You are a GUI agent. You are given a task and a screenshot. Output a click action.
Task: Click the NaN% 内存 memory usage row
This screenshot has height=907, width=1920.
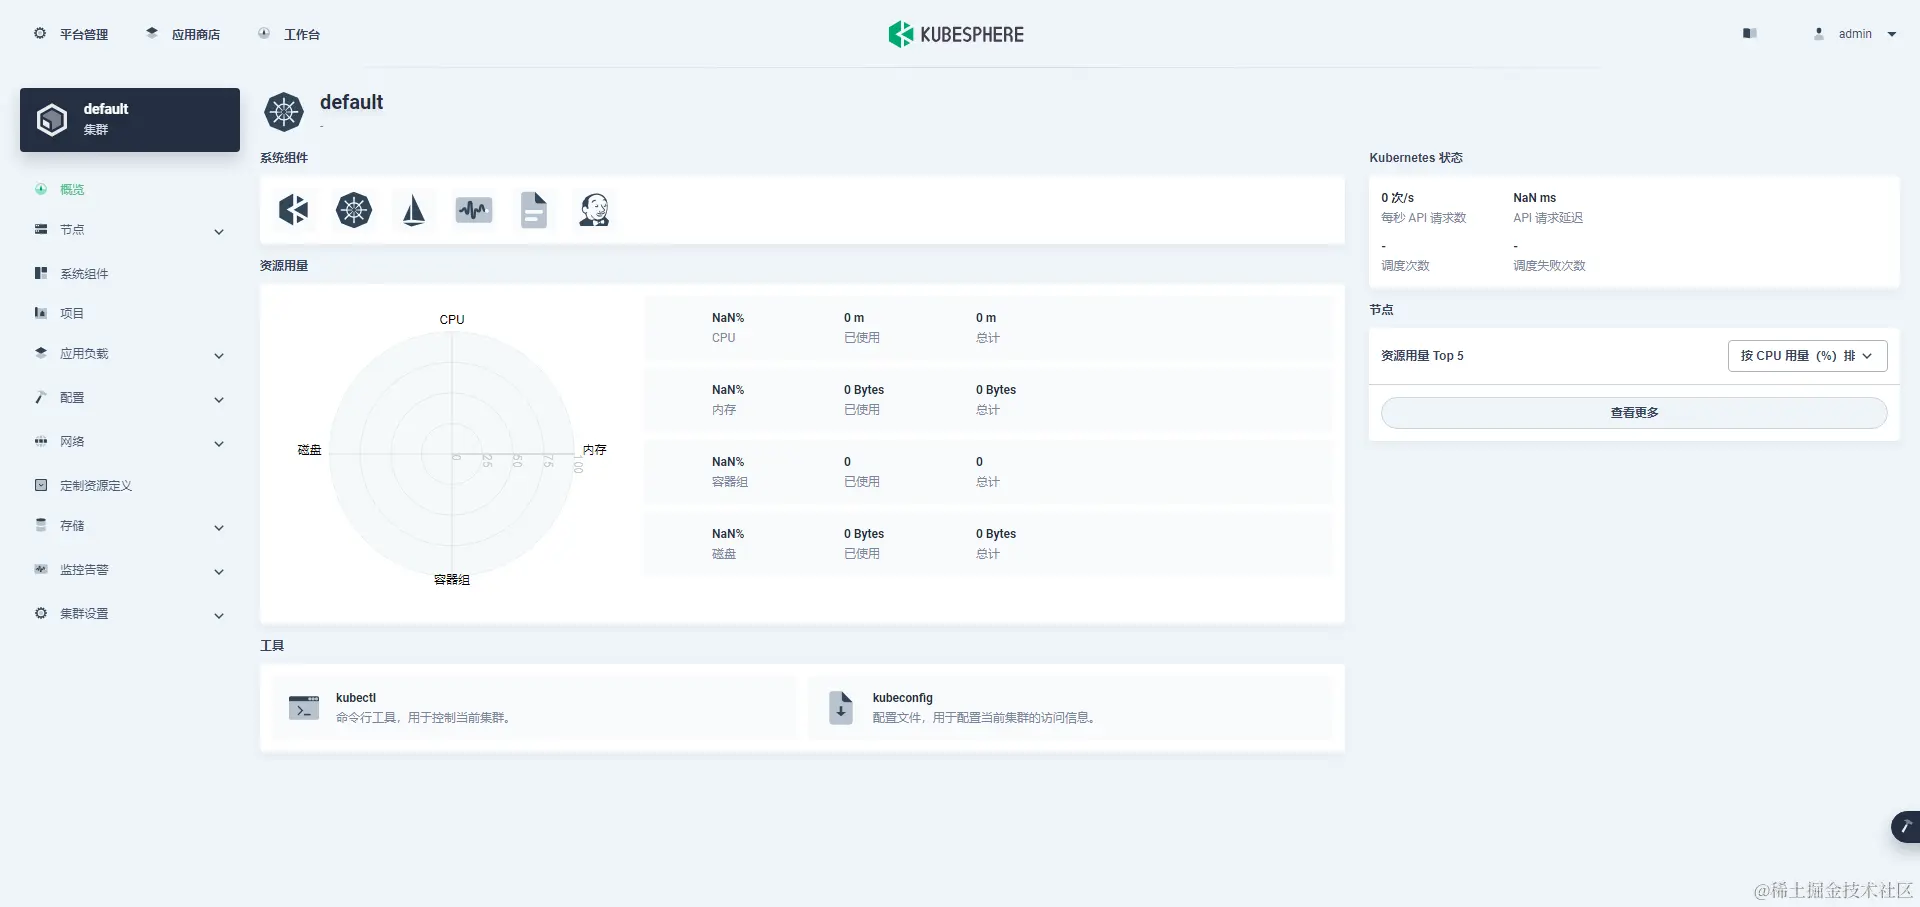tap(988, 400)
